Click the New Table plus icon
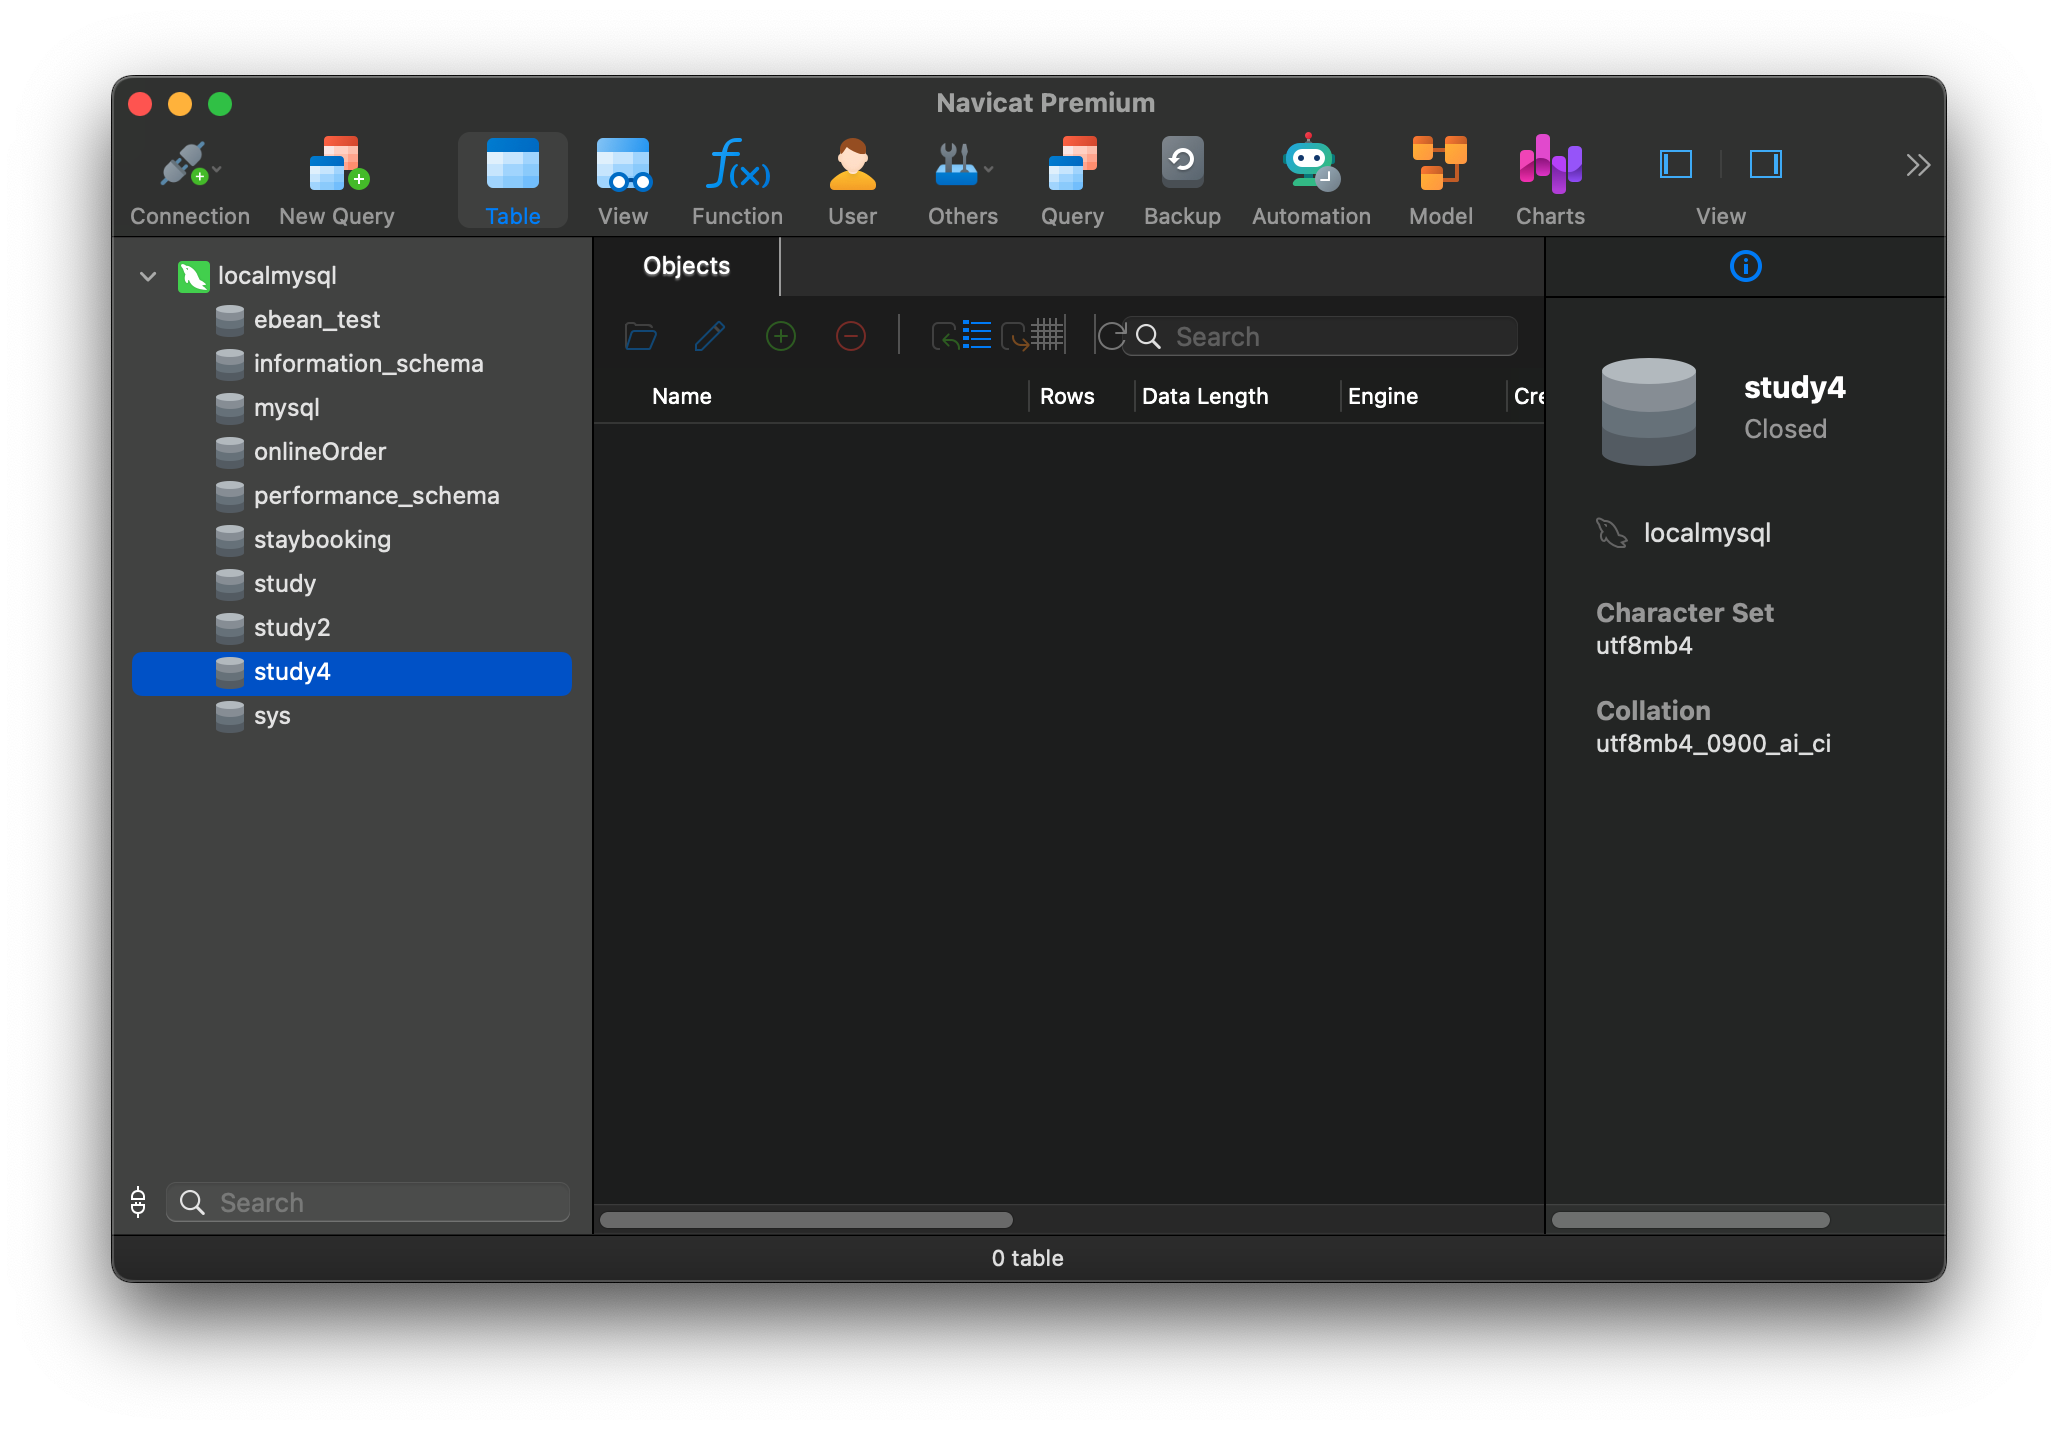Screen dimensions: 2058x1430 click(x=780, y=336)
